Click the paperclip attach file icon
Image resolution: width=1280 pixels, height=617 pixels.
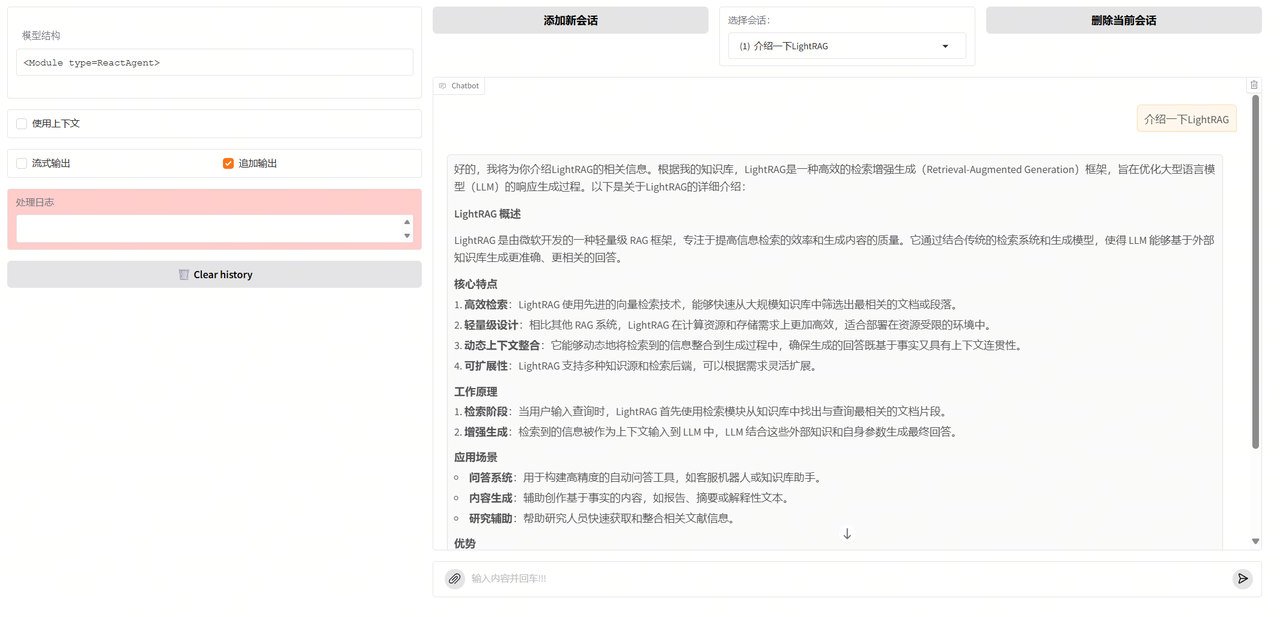[x=455, y=578]
